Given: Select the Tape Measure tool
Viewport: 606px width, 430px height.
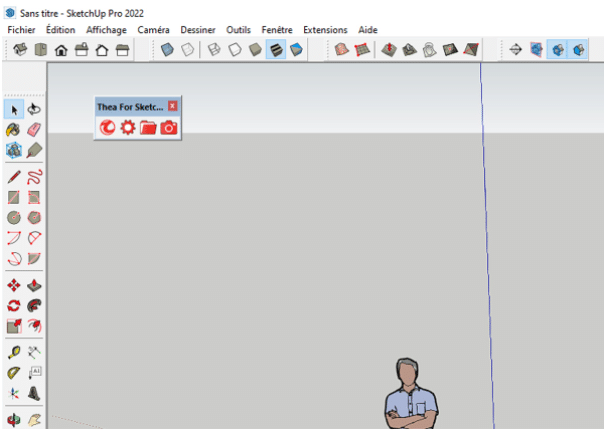Looking at the screenshot, I should 14,352.
